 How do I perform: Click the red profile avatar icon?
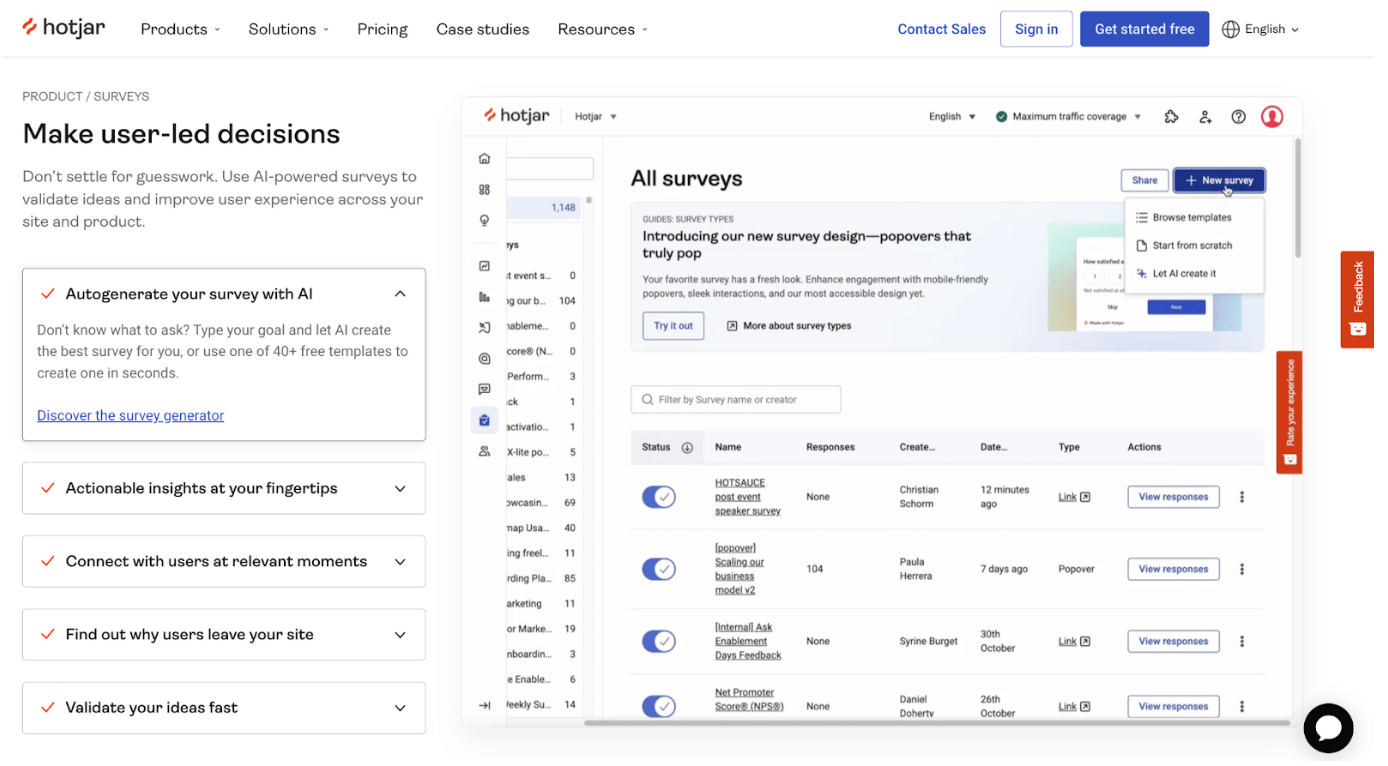pyautogui.click(x=1272, y=116)
